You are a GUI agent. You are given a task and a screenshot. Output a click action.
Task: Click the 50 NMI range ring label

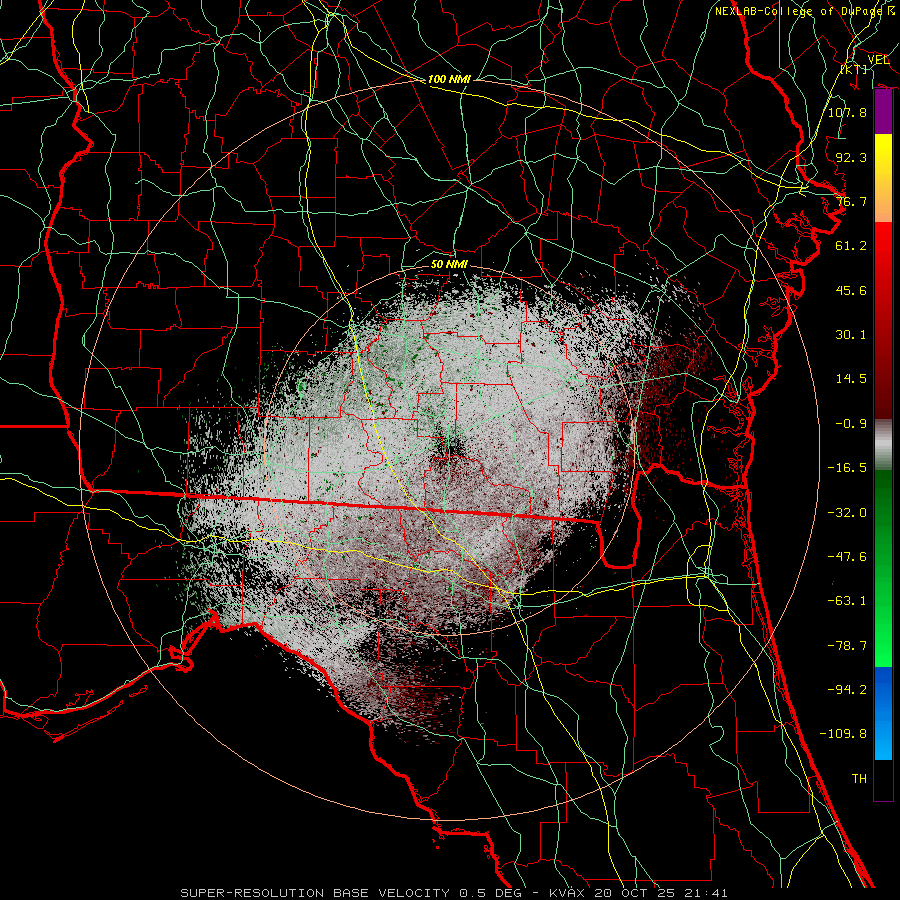coord(449,265)
